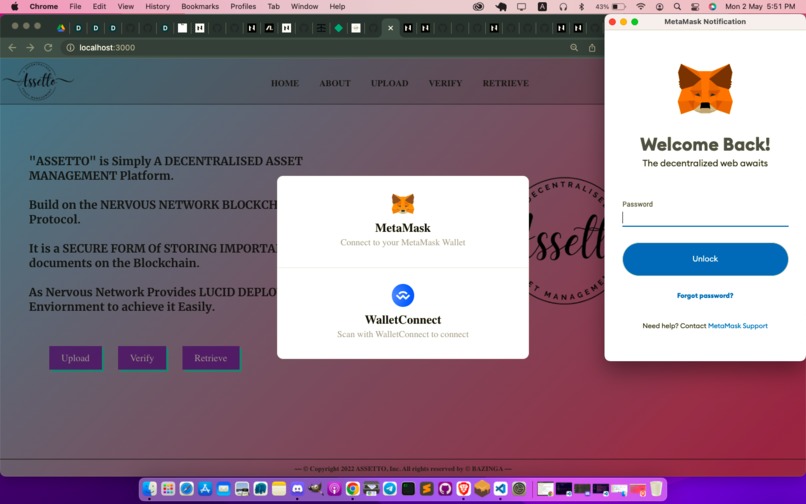This screenshot has width=806, height=504.
Task: Click VERIFY in the site navigation
Action: tap(445, 83)
